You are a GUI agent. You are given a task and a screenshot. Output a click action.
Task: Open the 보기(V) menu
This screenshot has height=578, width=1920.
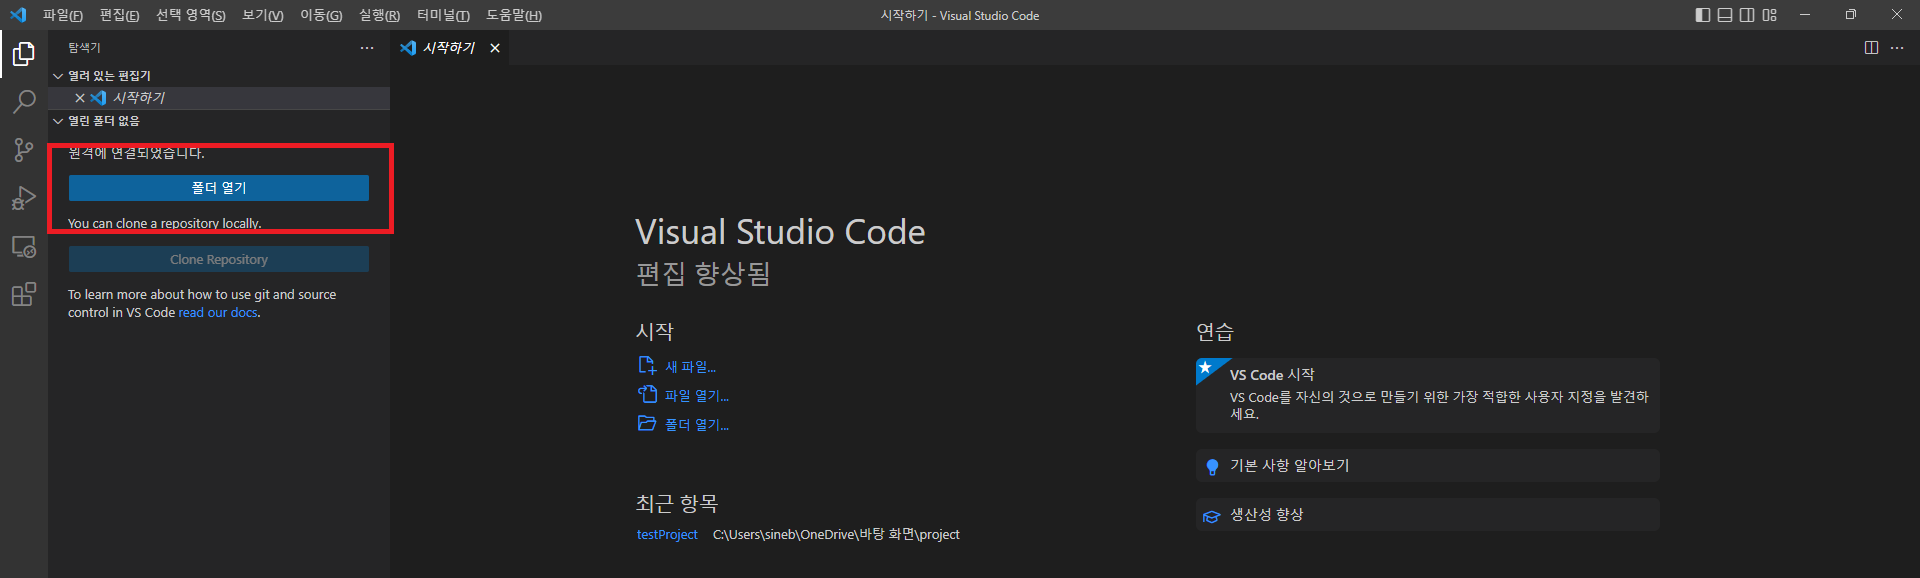tap(262, 15)
